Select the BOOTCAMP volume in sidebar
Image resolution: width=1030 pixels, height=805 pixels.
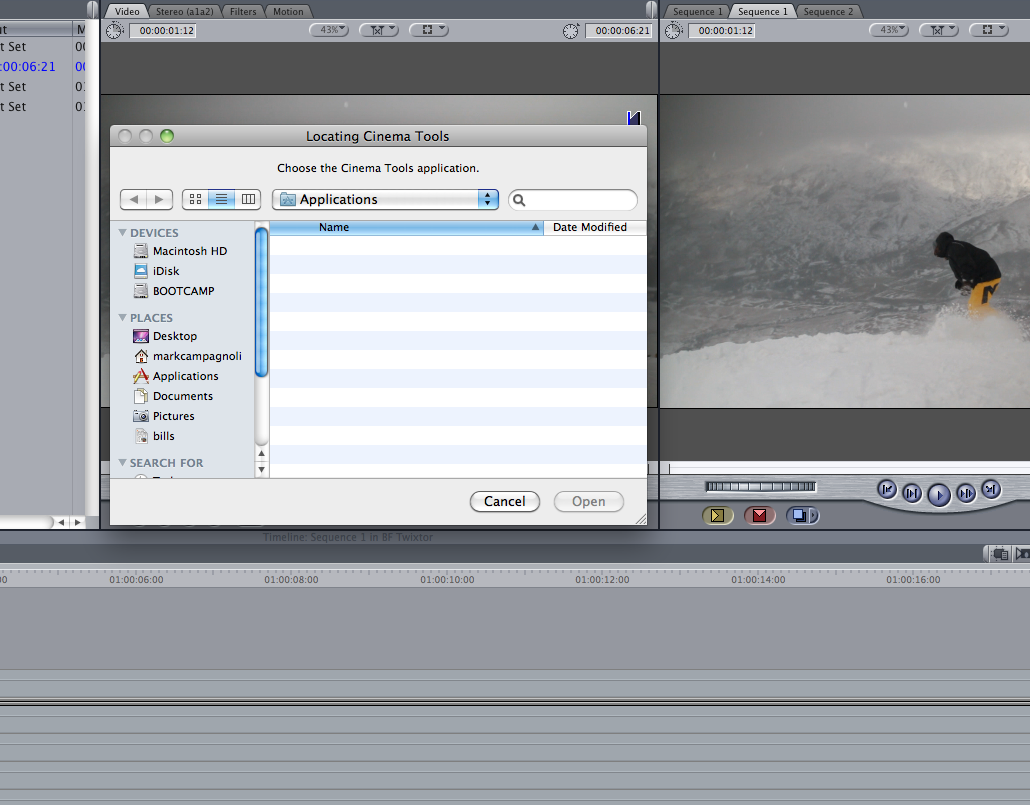click(x=174, y=290)
